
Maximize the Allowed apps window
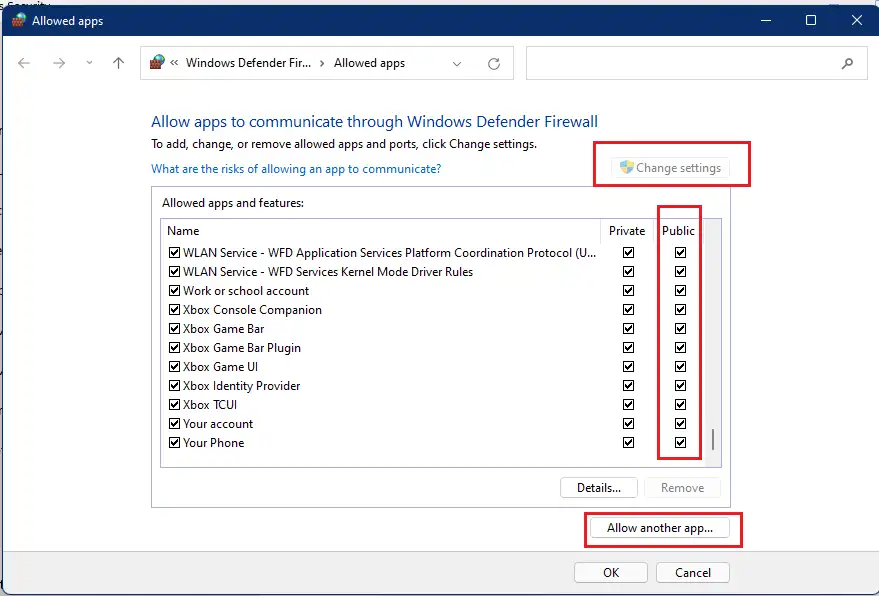click(811, 21)
